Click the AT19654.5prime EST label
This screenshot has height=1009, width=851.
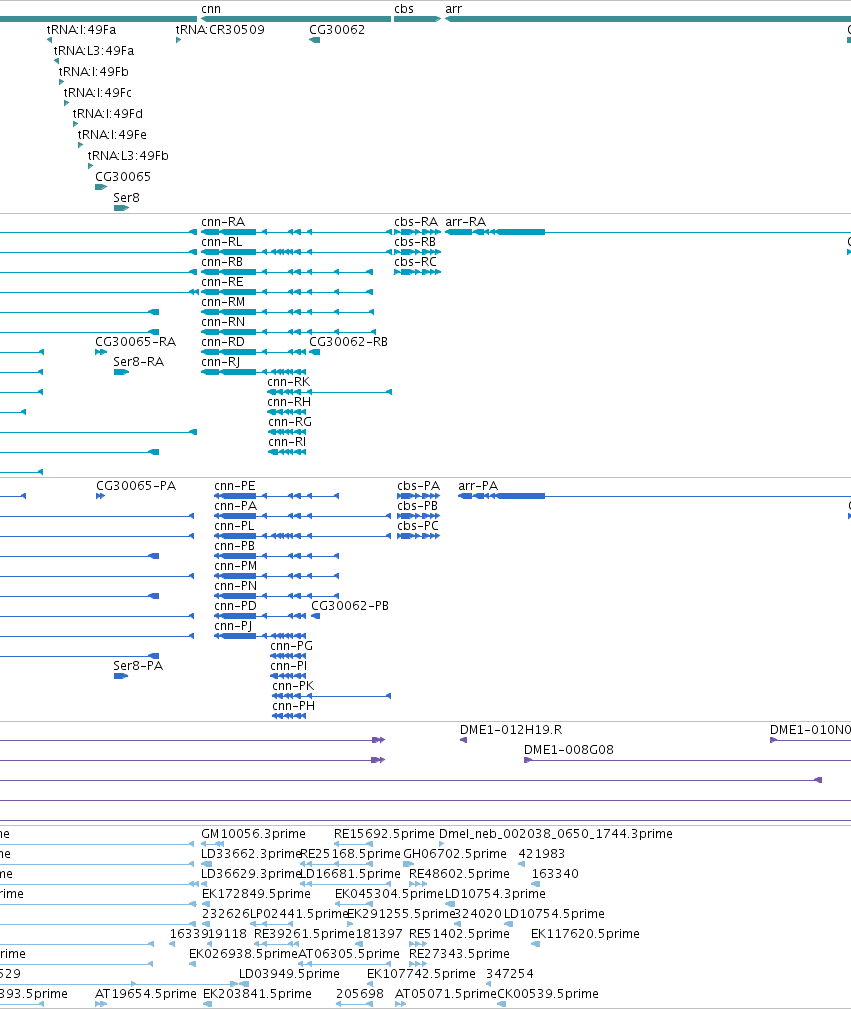pos(145,994)
